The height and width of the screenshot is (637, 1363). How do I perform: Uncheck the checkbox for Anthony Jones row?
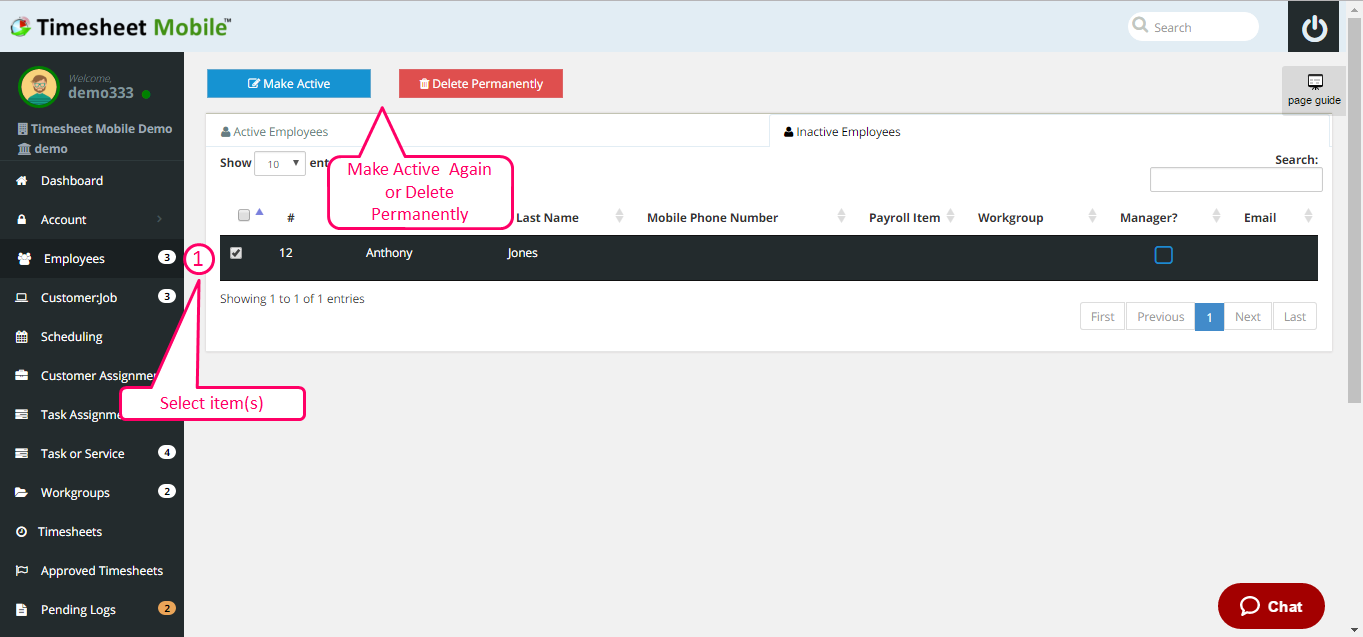click(x=236, y=253)
